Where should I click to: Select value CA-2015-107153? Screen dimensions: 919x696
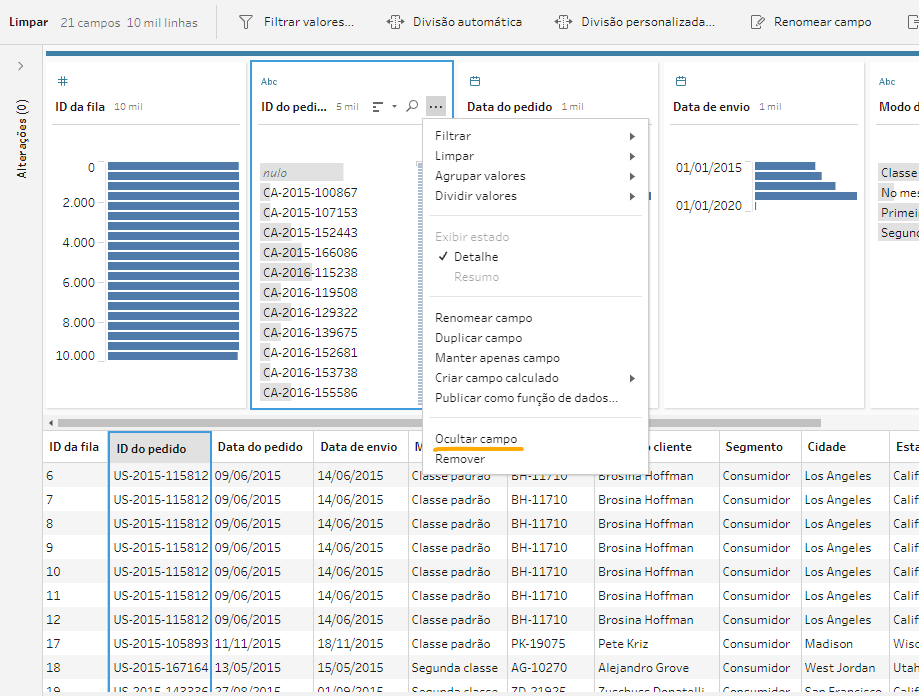pos(310,213)
